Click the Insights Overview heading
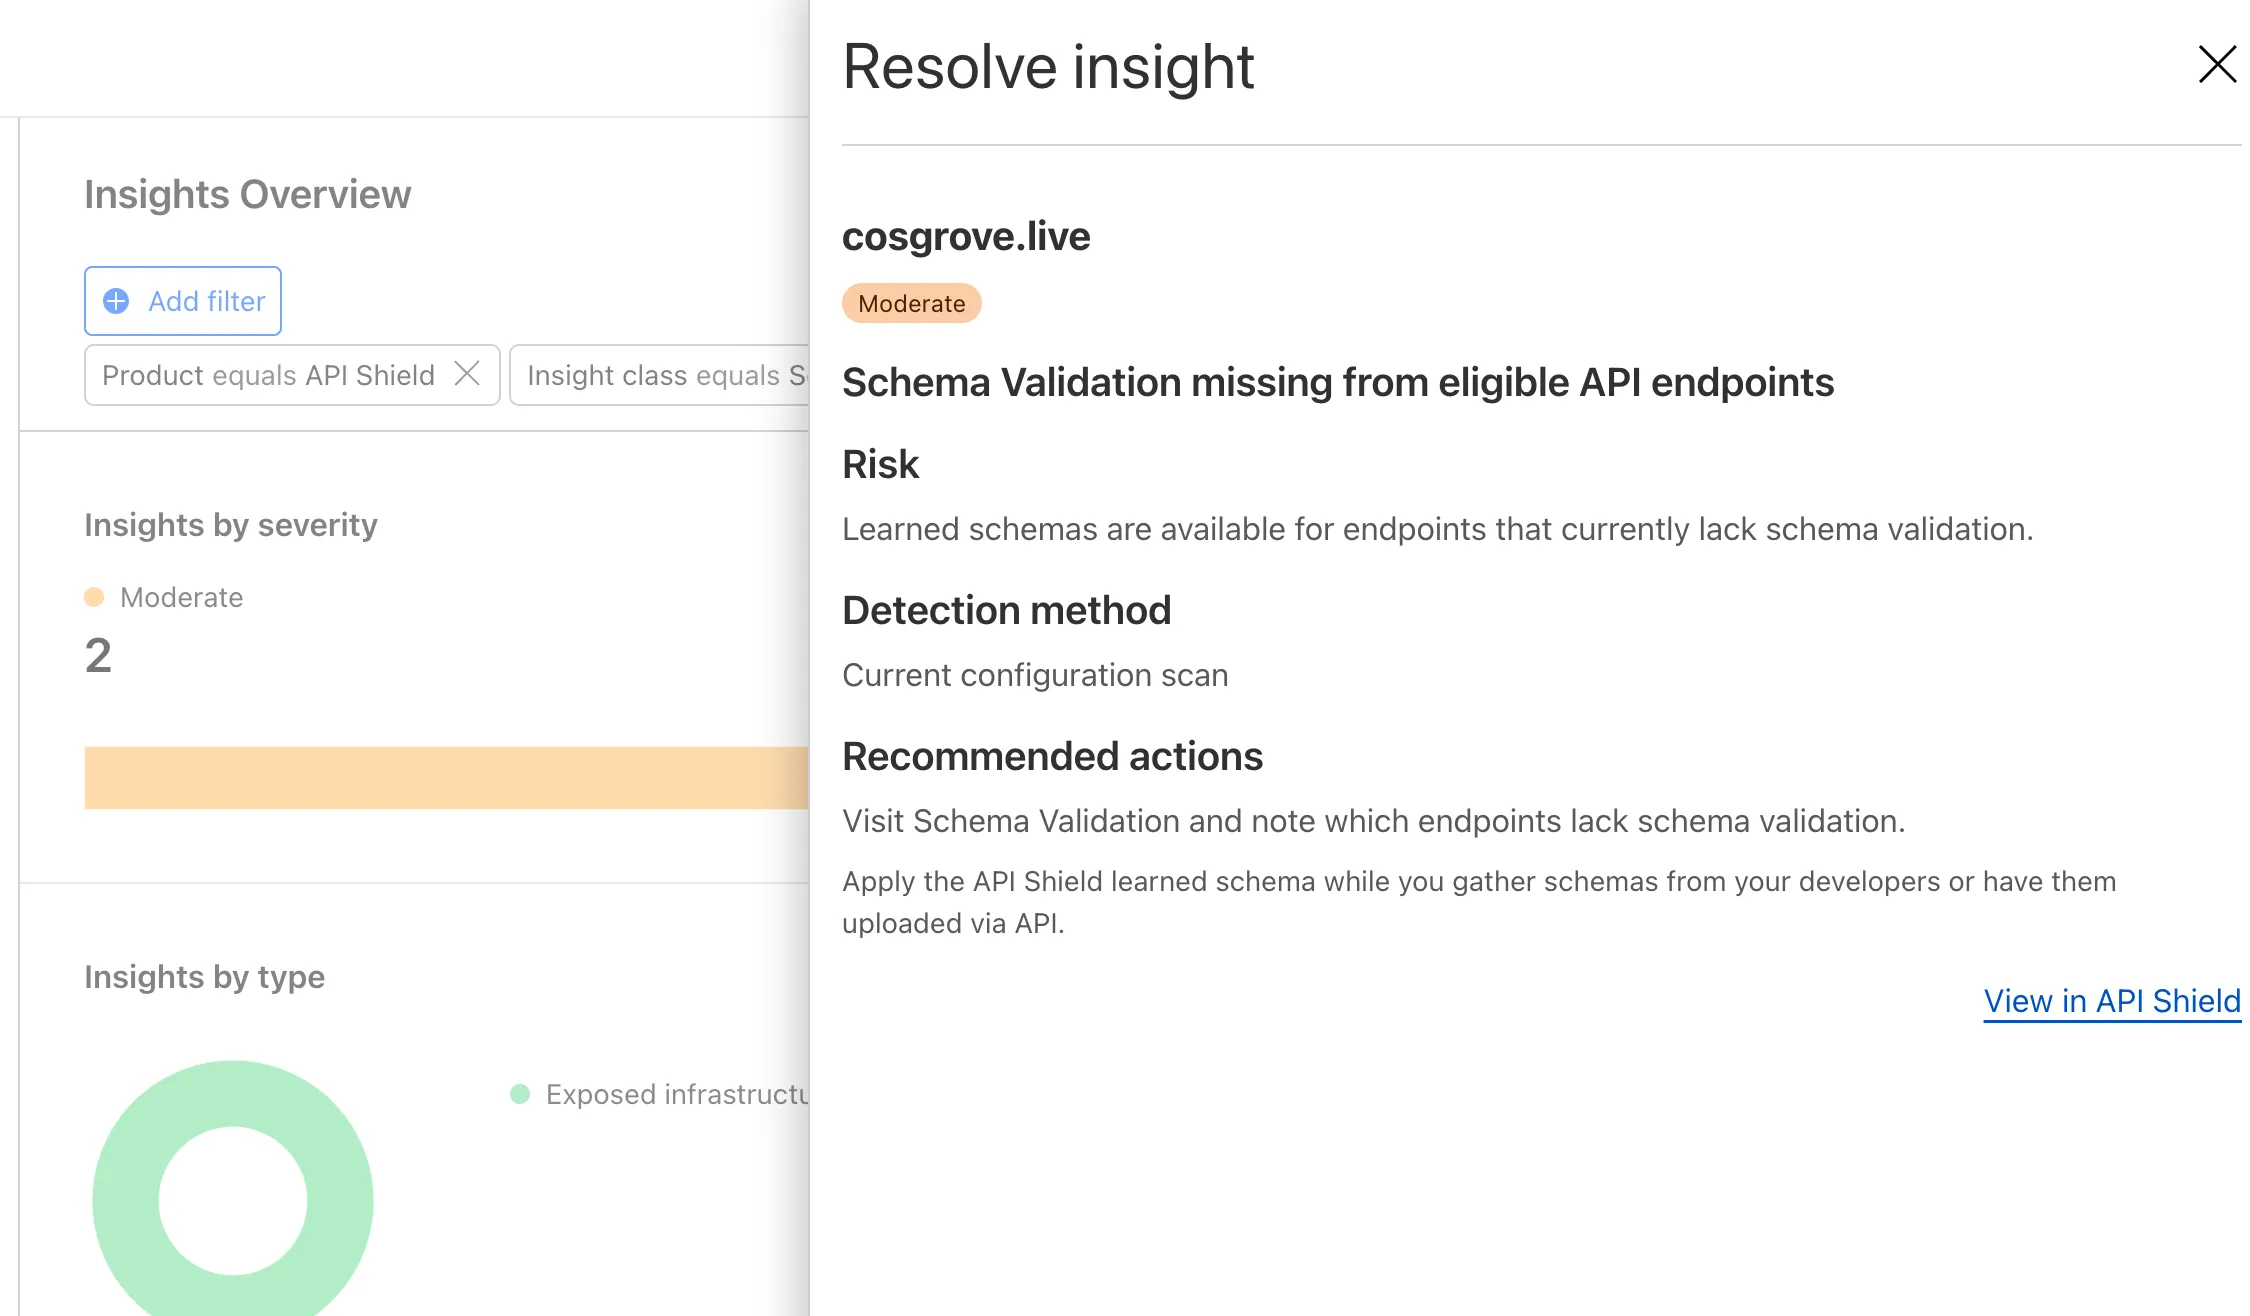Image resolution: width=2250 pixels, height=1316 pixels. 247,194
